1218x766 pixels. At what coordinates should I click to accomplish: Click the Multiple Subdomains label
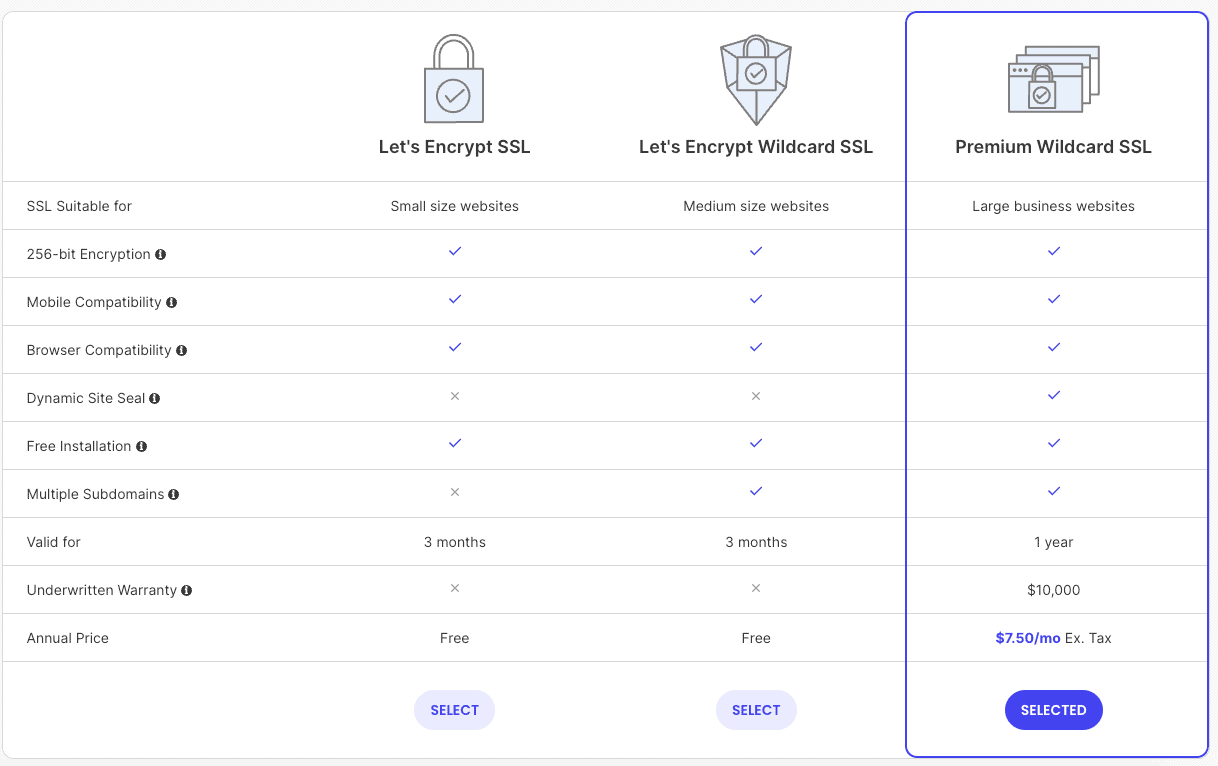(95, 494)
